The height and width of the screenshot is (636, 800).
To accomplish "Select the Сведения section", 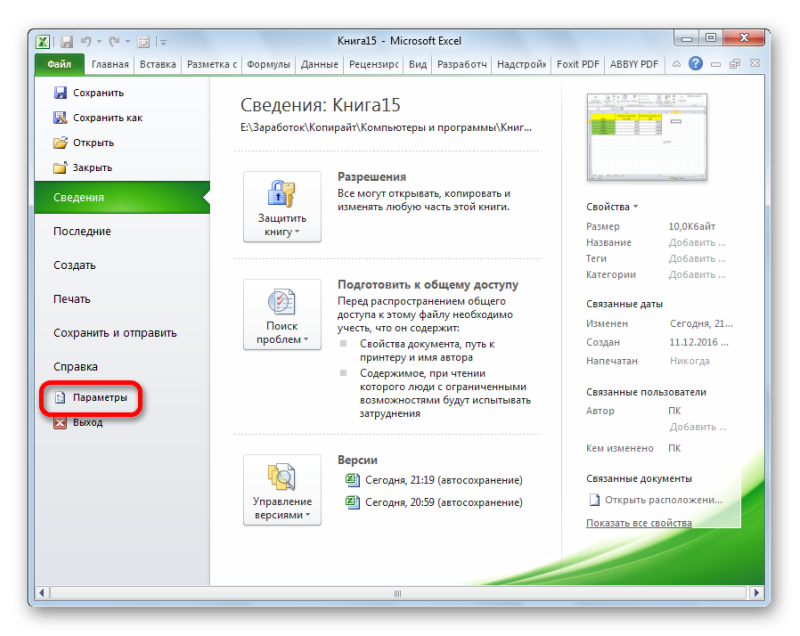I will (122, 197).
